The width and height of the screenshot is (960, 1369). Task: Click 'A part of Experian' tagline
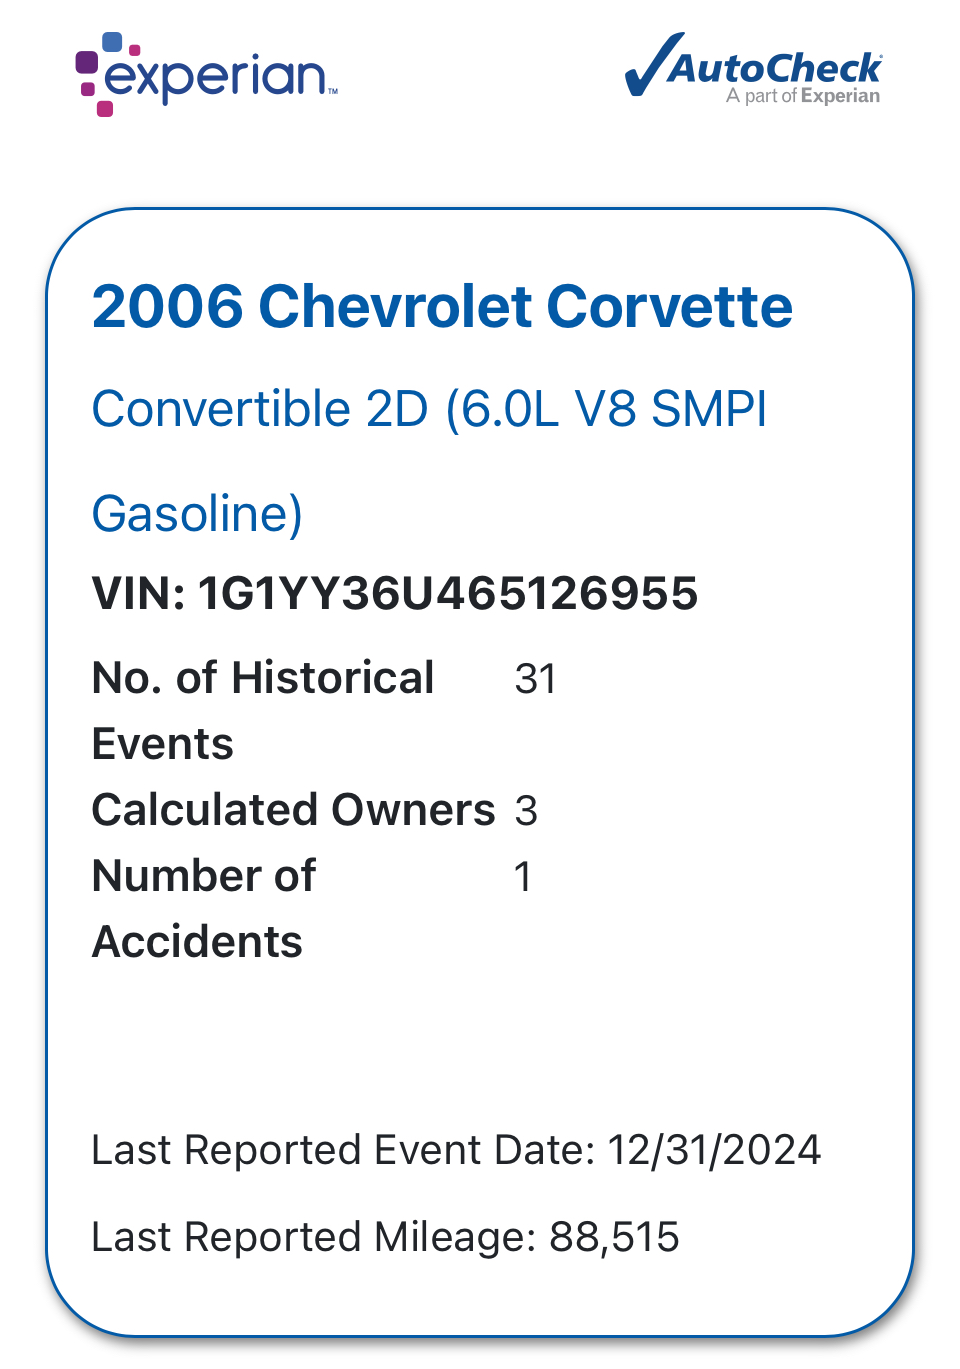[803, 96]
